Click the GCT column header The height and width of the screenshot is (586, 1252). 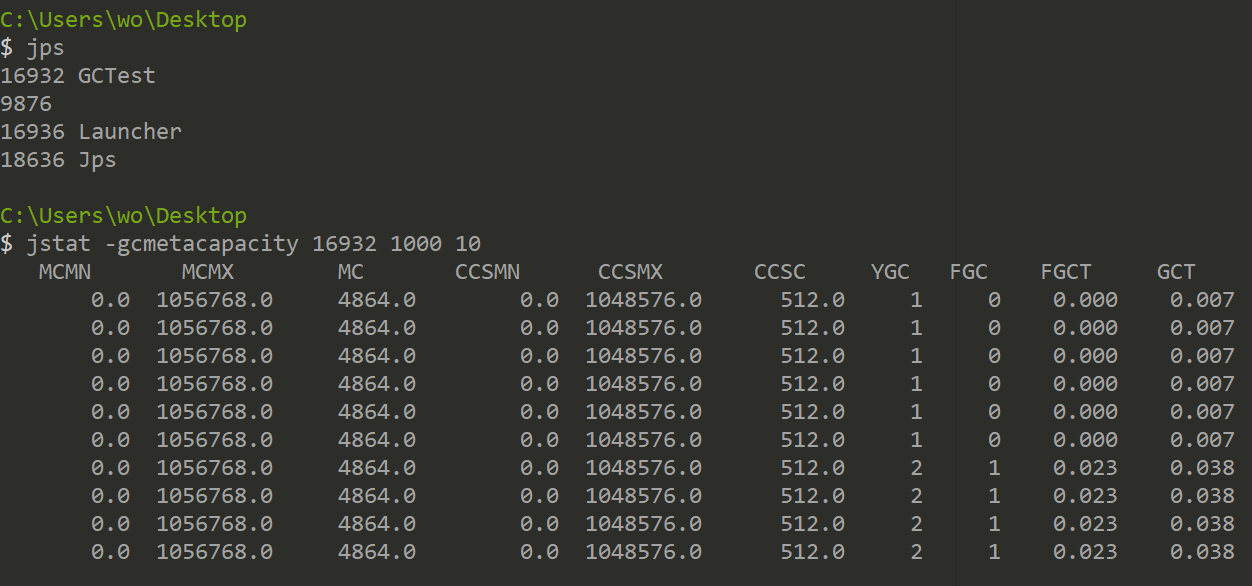[x=1176, y=272]
